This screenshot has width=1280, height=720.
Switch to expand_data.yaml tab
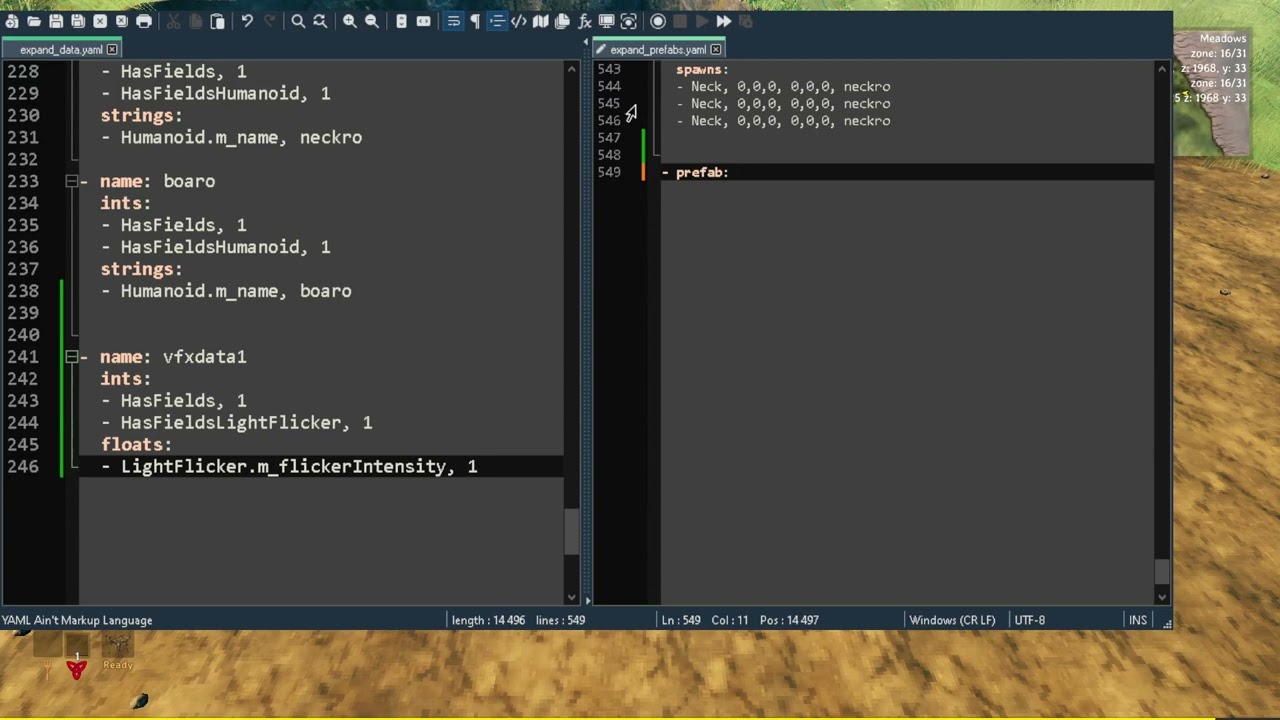point(61,50)
